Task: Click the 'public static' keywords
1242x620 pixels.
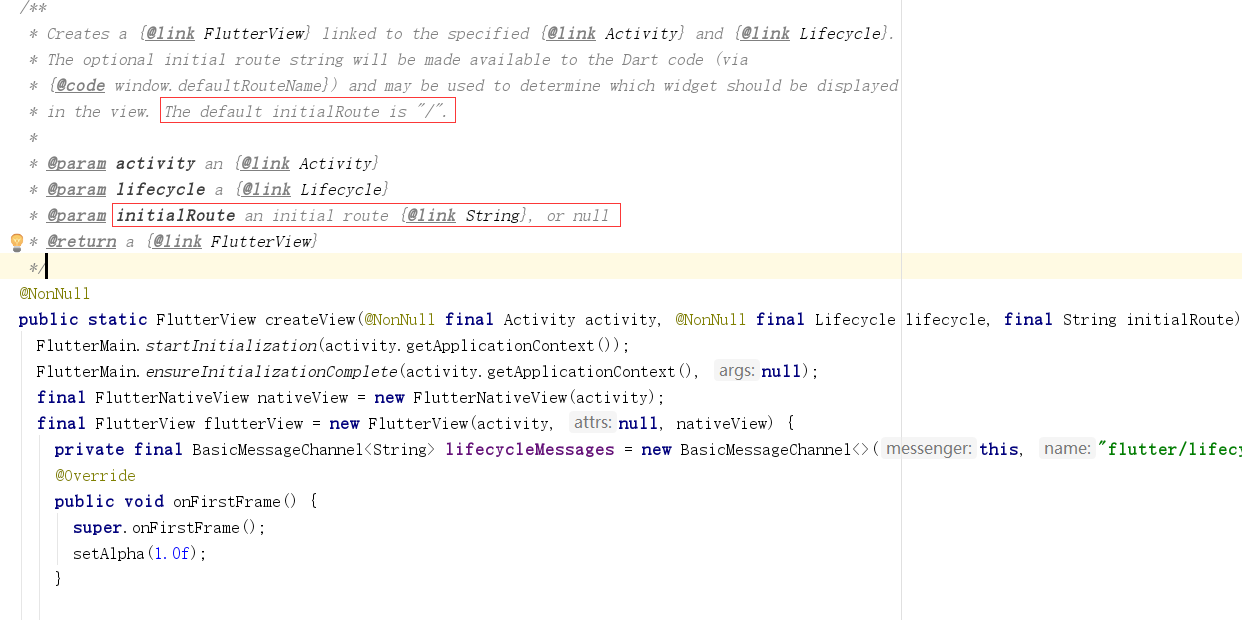Action: tap(83, 320)
